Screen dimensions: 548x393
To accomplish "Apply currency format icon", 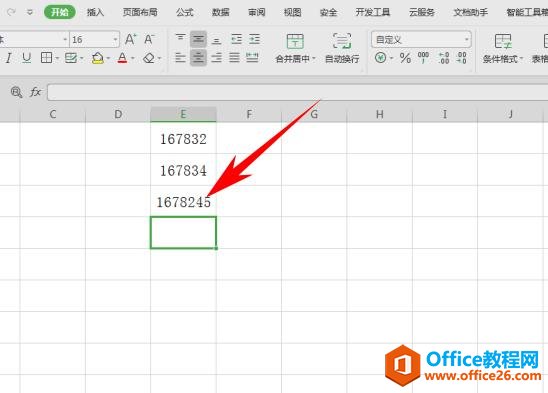I will pyautogui.click(x=381, y=58).
